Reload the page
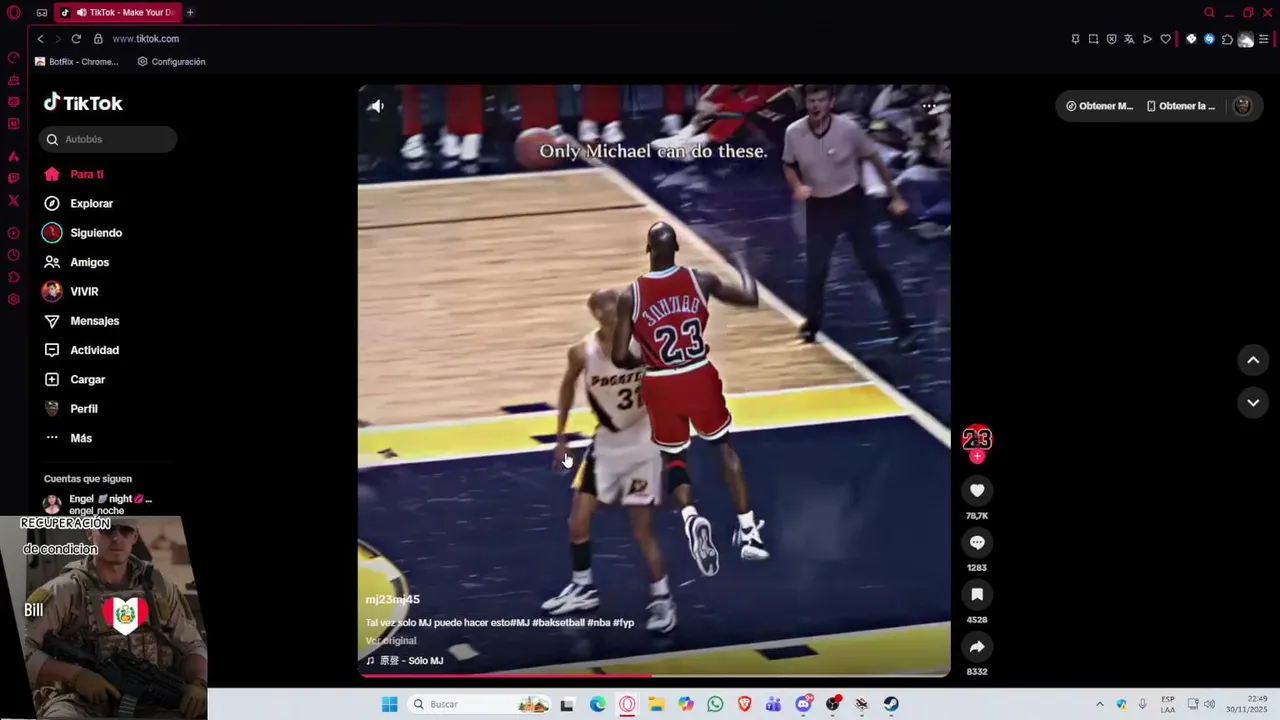The height and width of the screenshot is (720, 1280). click(76, 39)
